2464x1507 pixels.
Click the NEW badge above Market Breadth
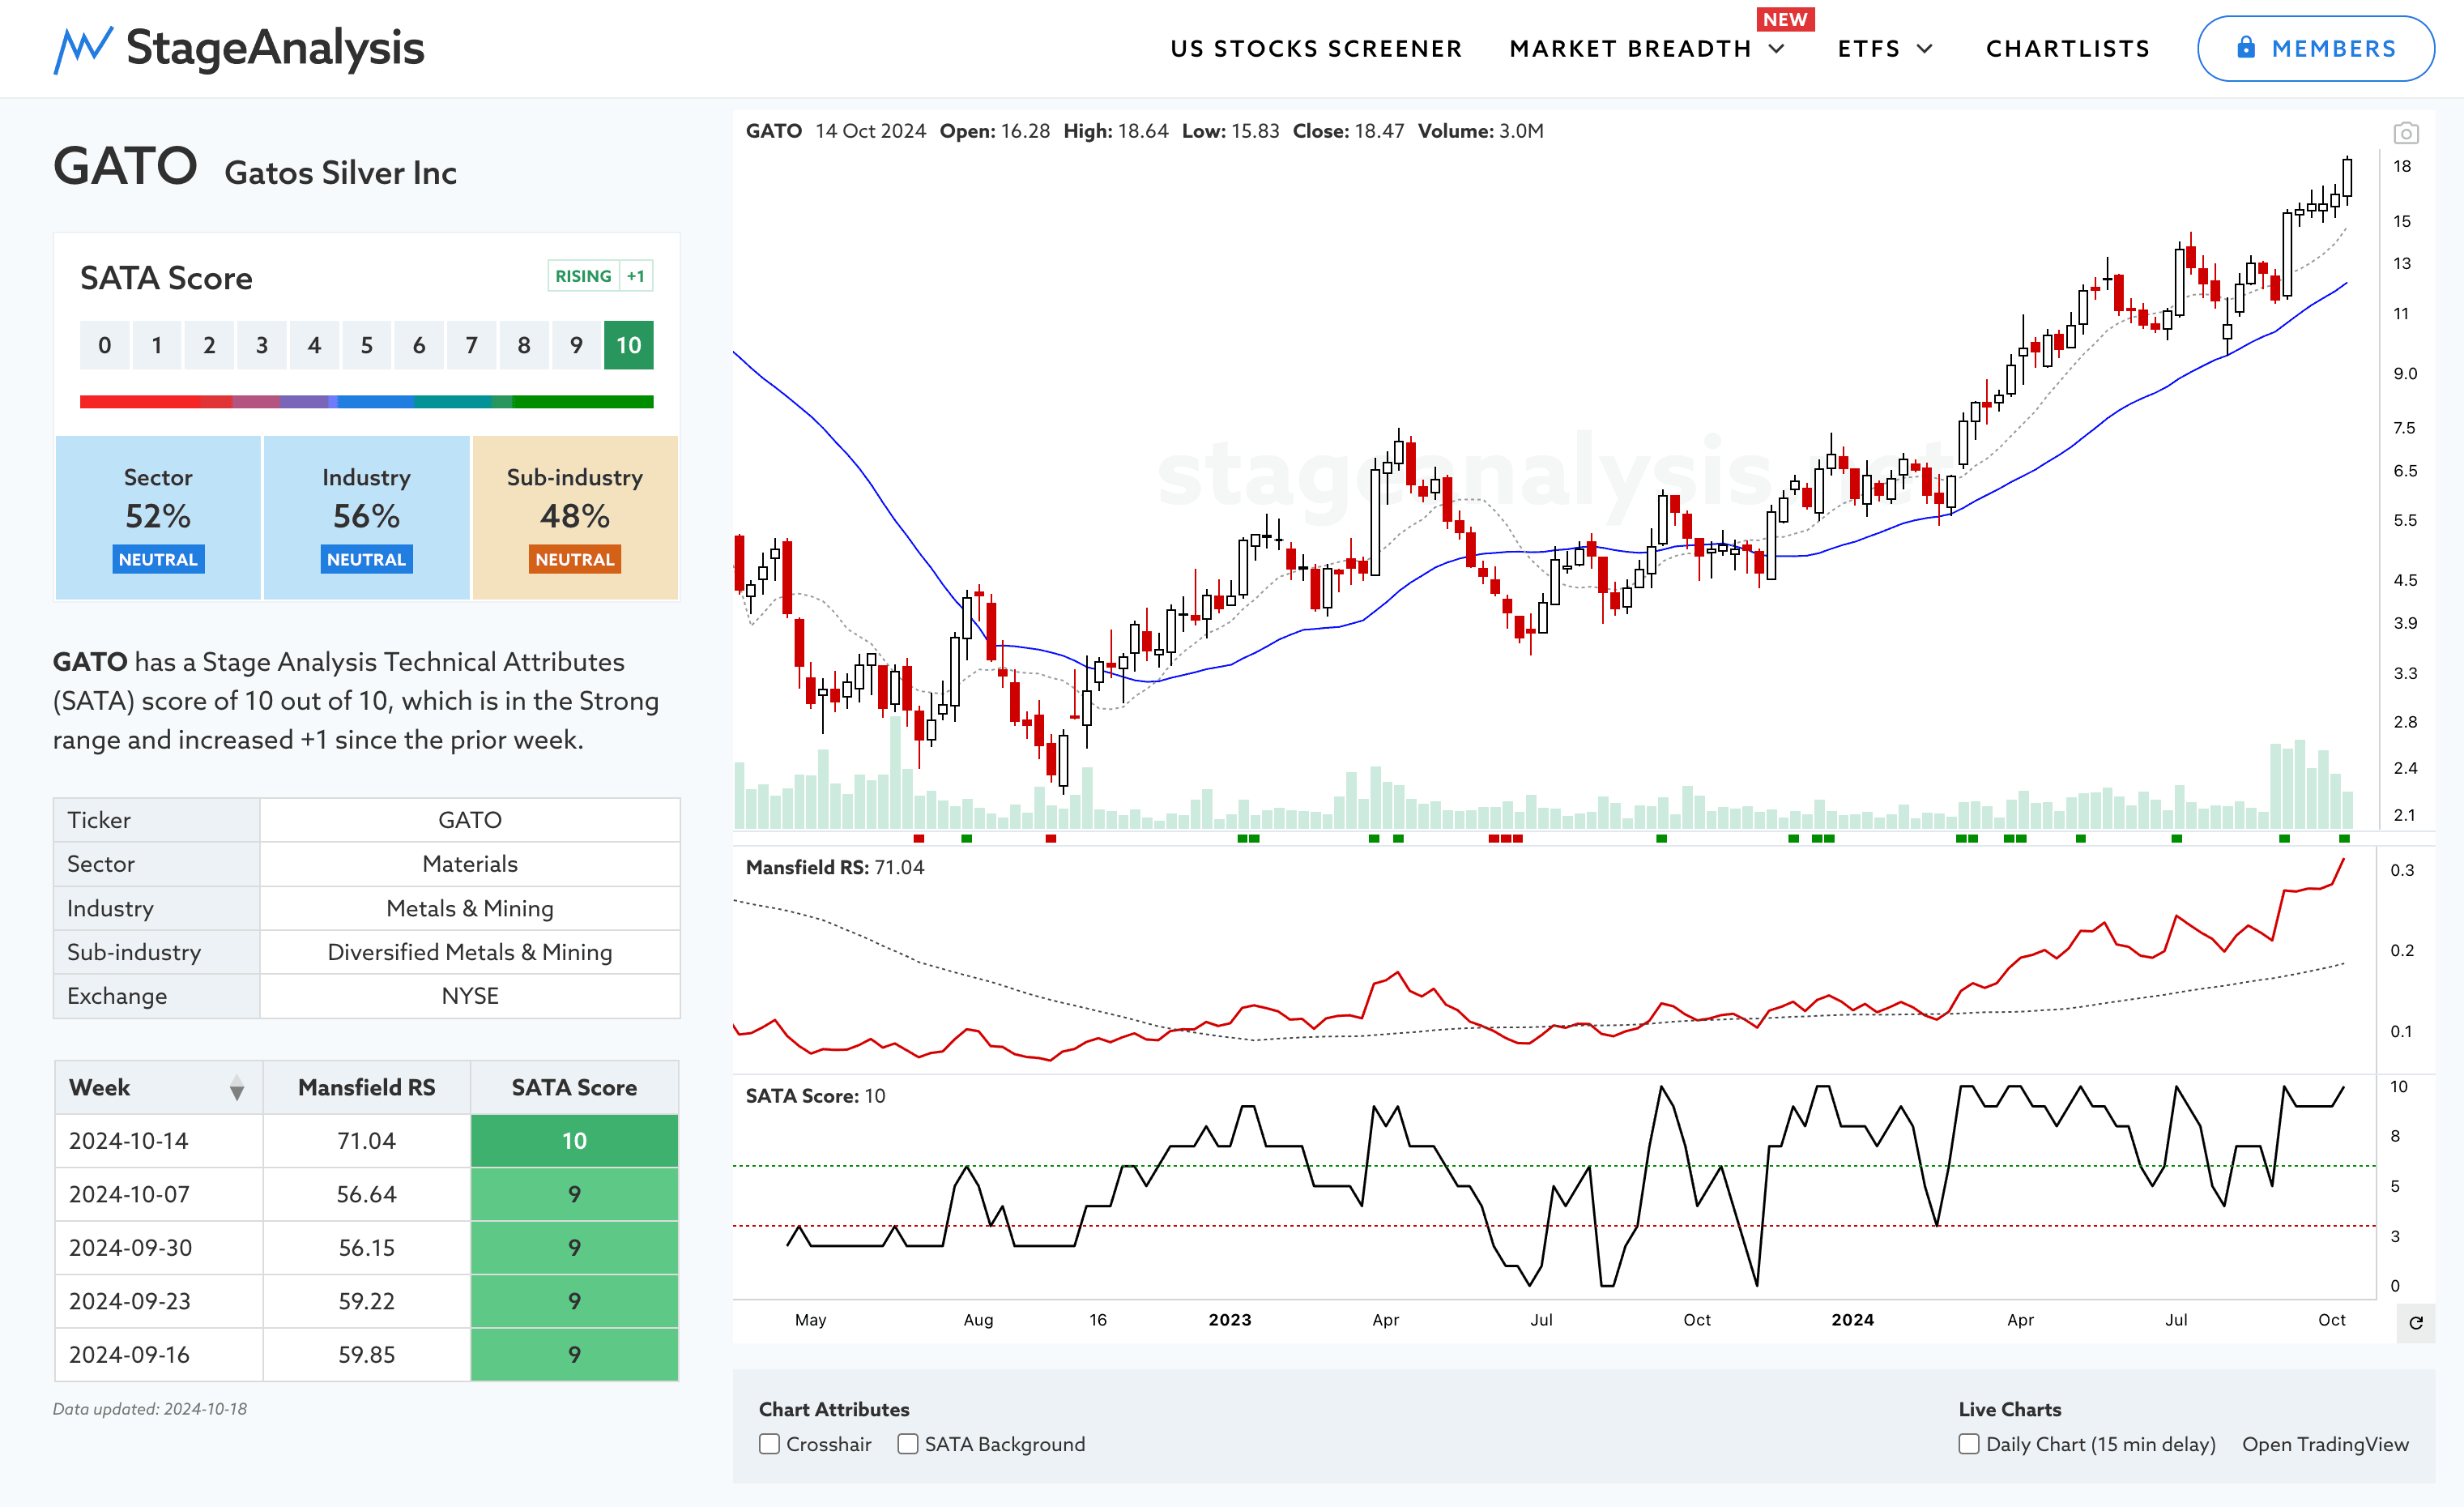[1785, 19]
